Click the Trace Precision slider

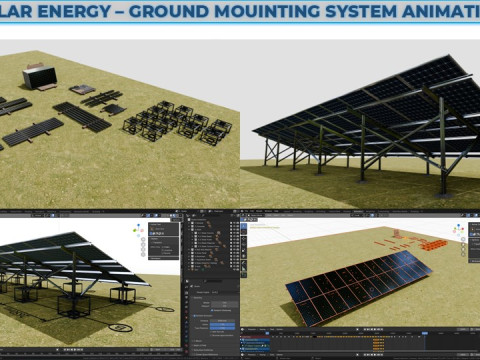pos(223,328)
